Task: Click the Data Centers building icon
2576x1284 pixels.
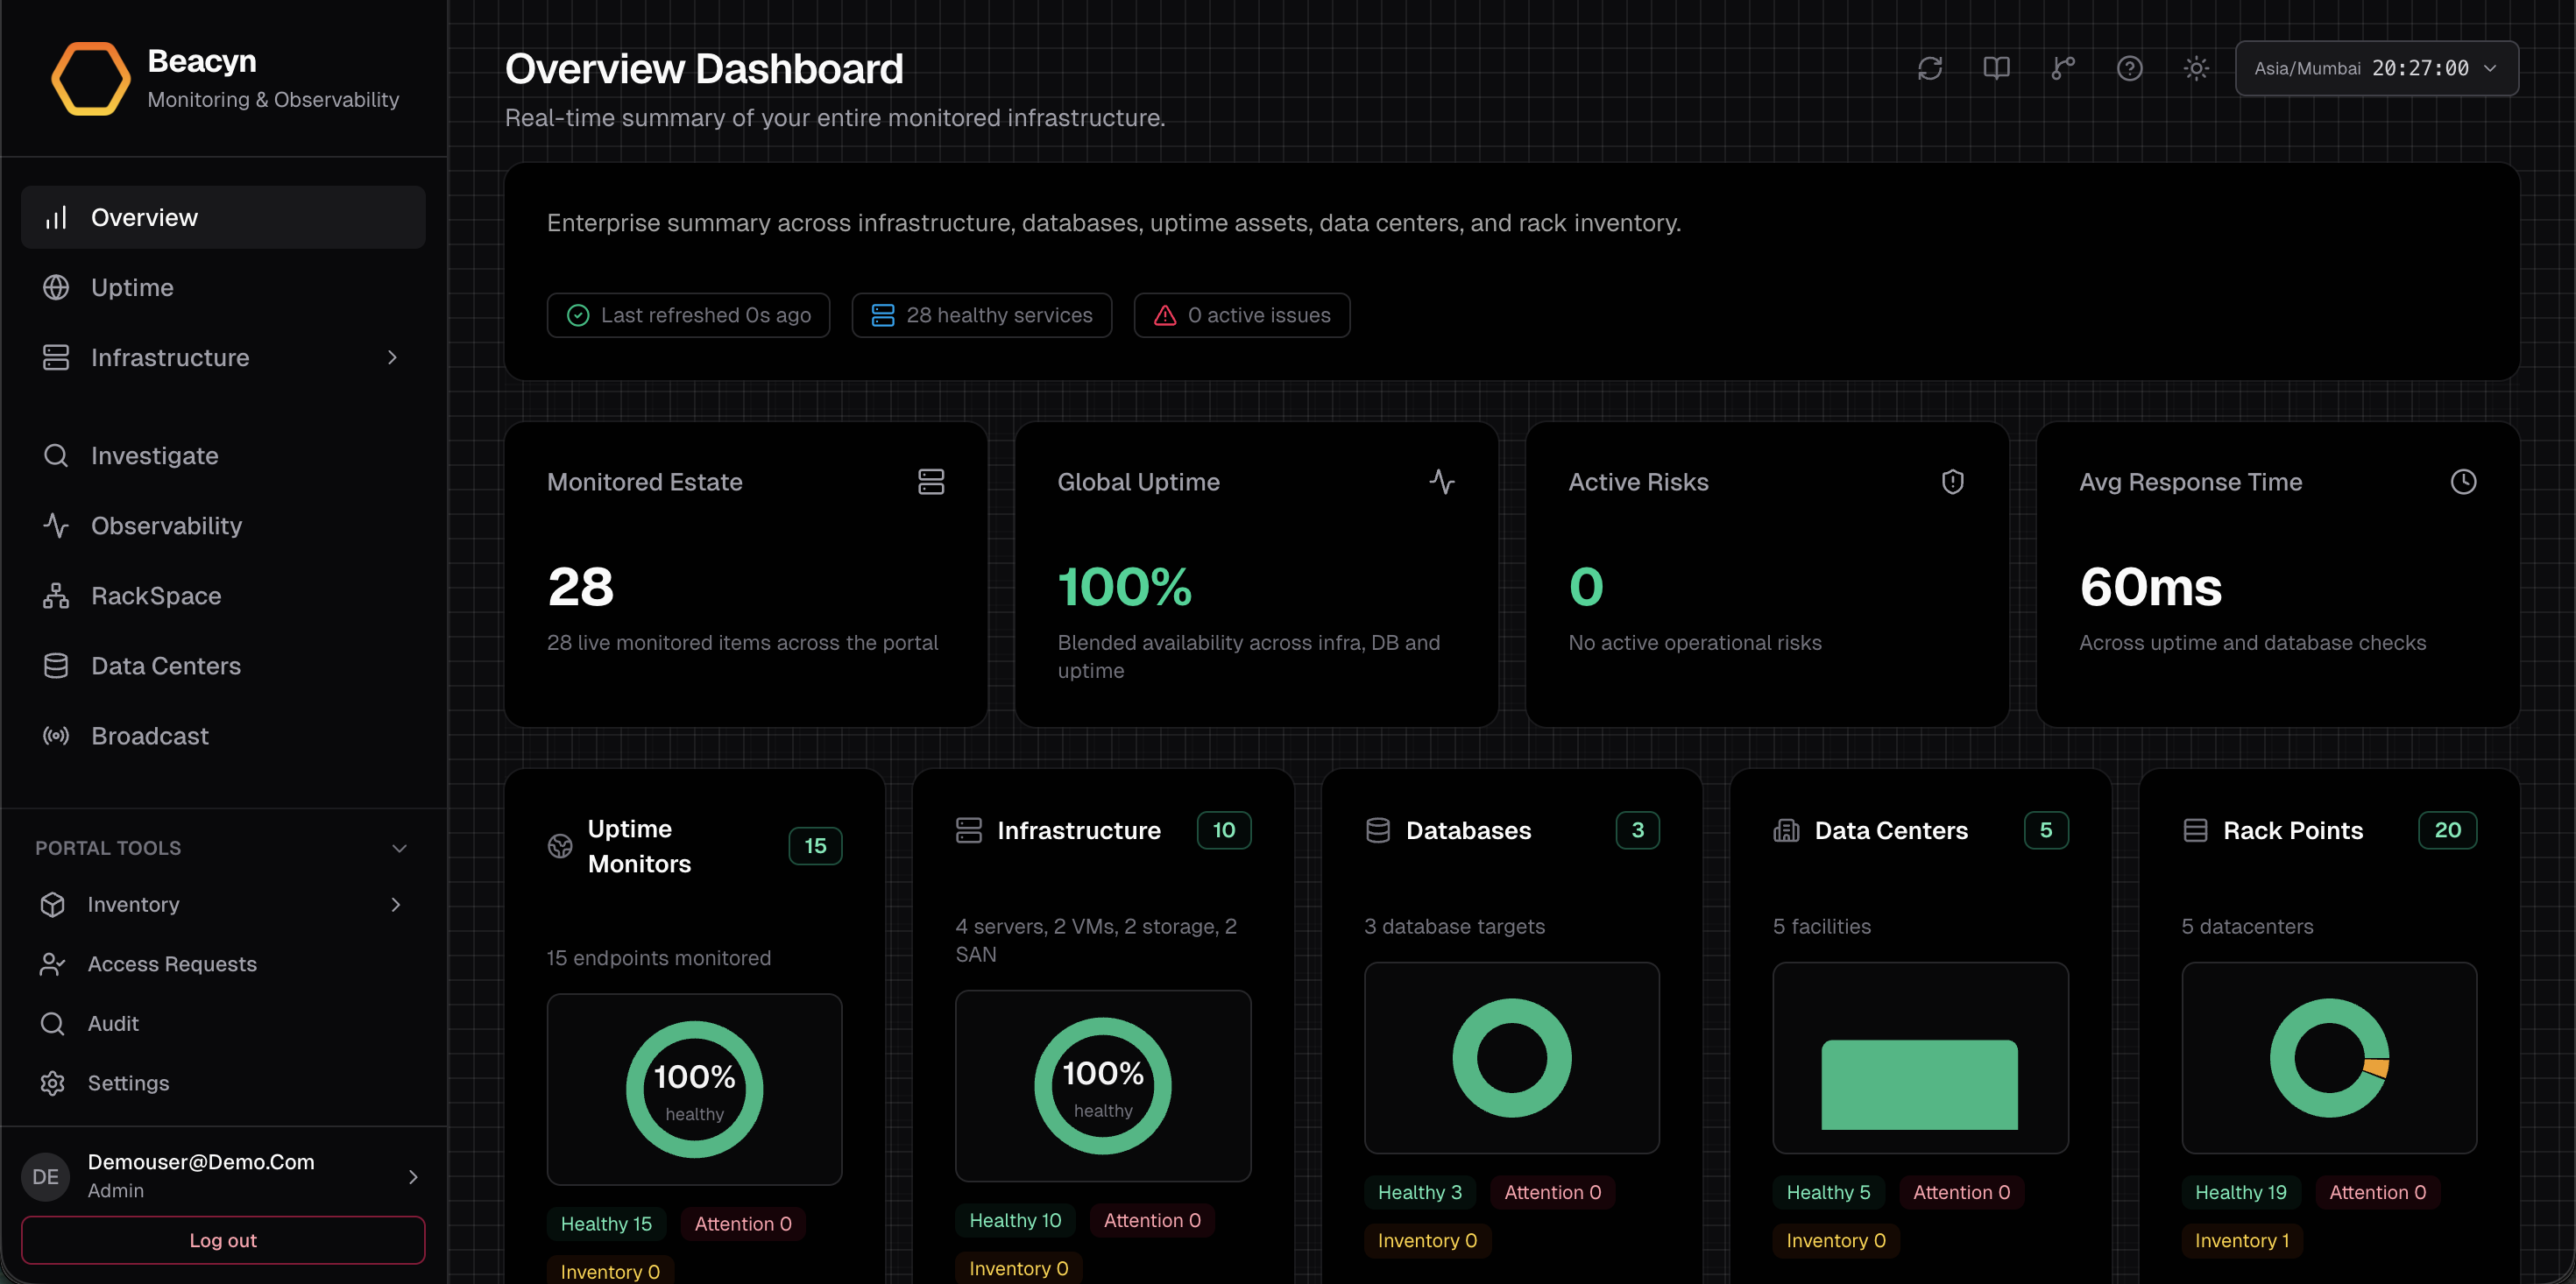Action: [x=1786, y=830]
